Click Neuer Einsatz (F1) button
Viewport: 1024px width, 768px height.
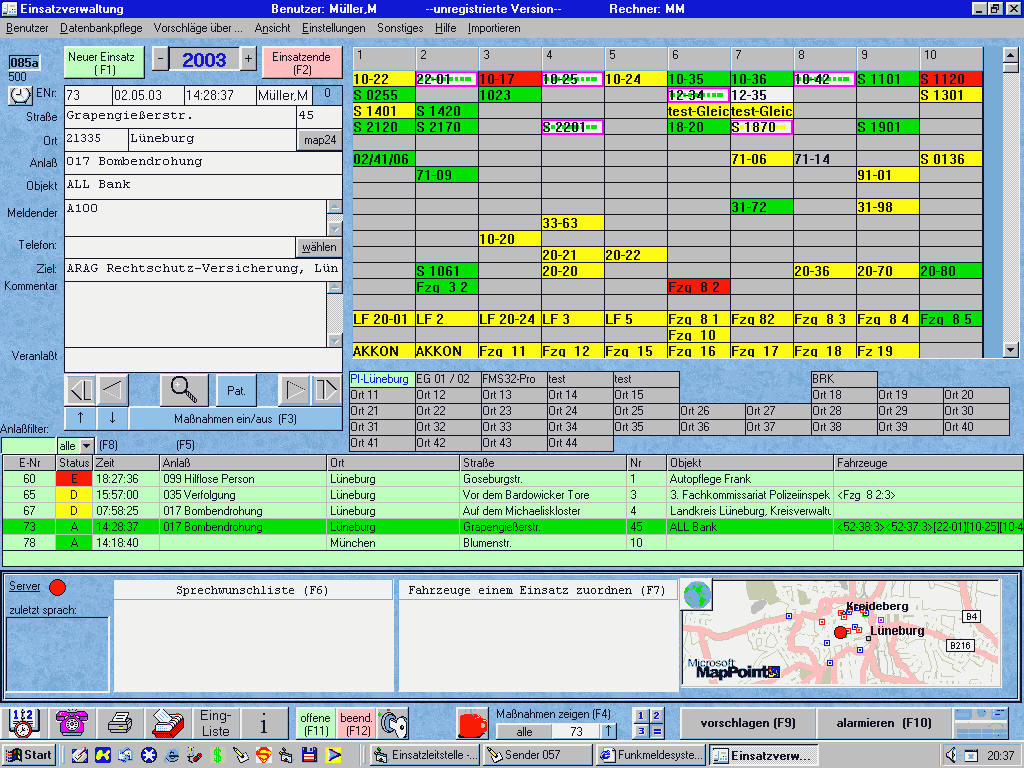point(105,63)
